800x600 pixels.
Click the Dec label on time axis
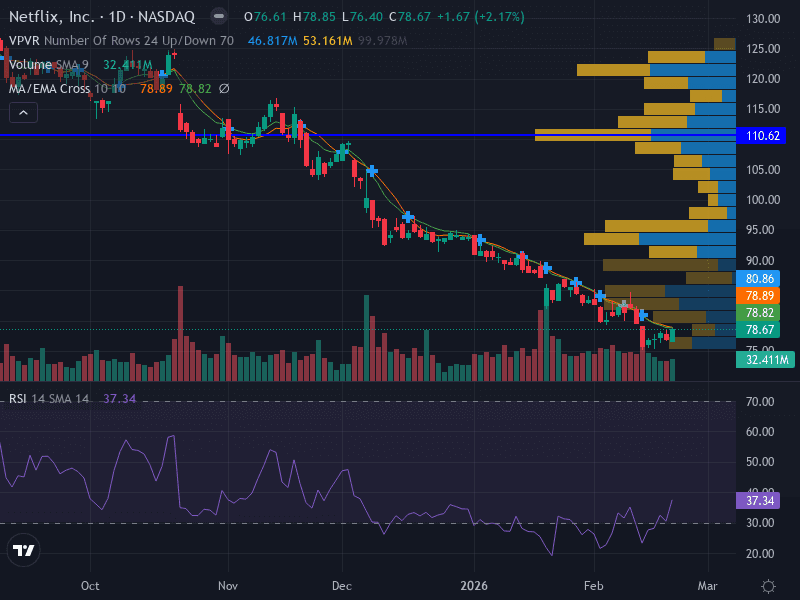point(342,586)
